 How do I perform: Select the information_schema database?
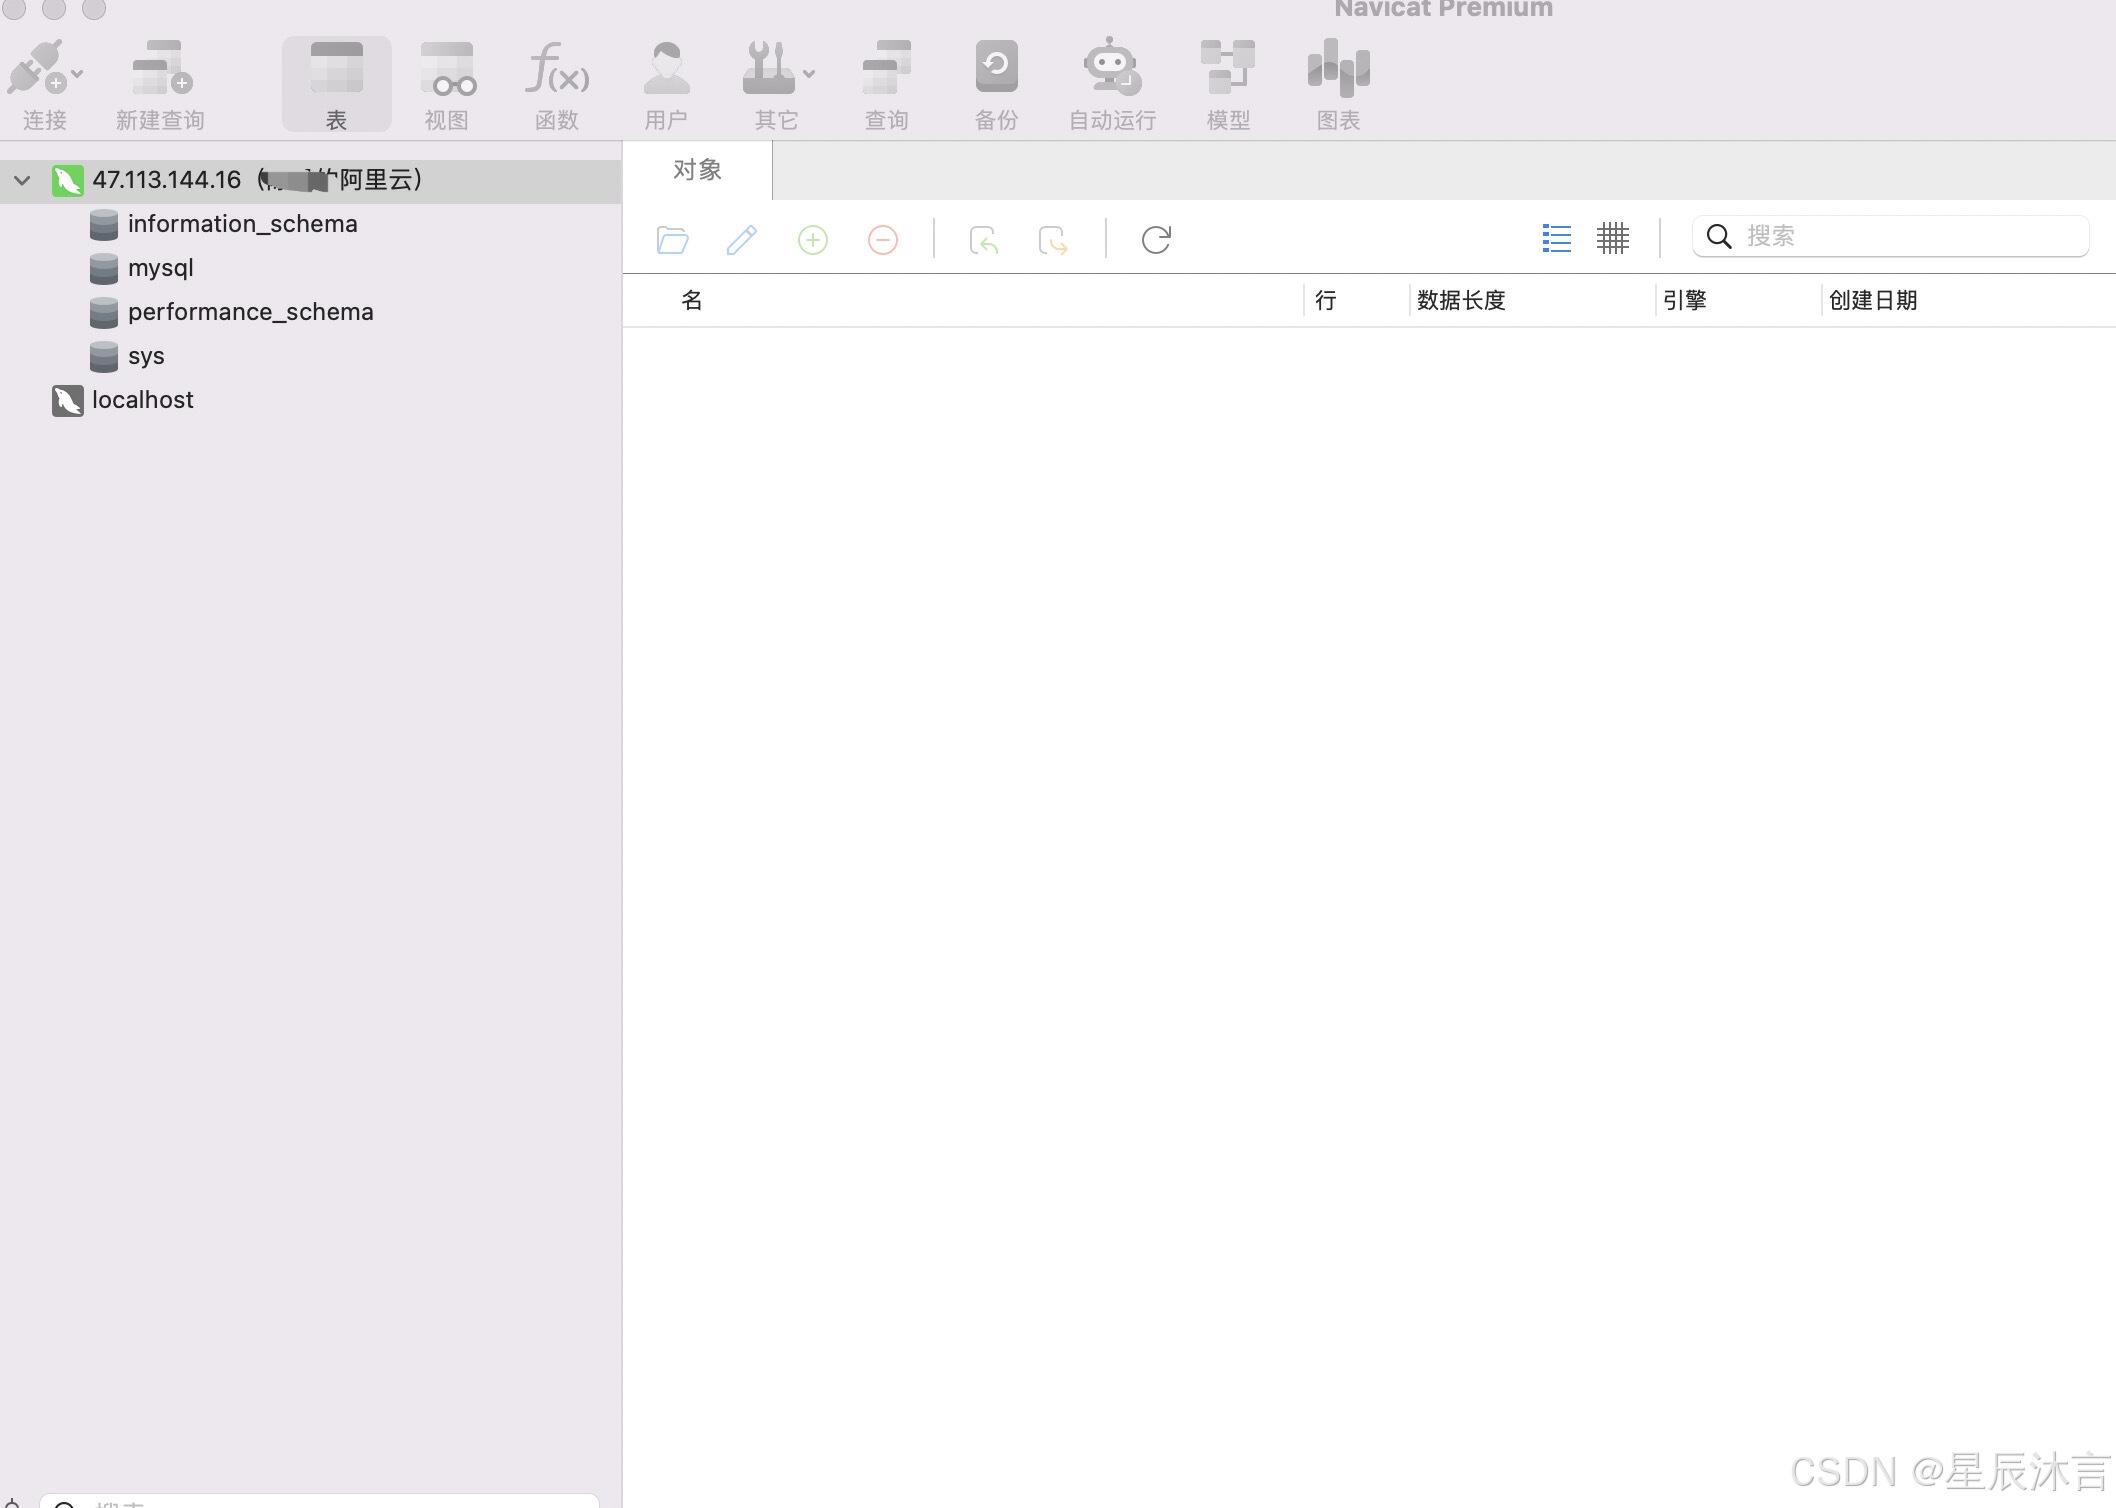coord(242,224)
